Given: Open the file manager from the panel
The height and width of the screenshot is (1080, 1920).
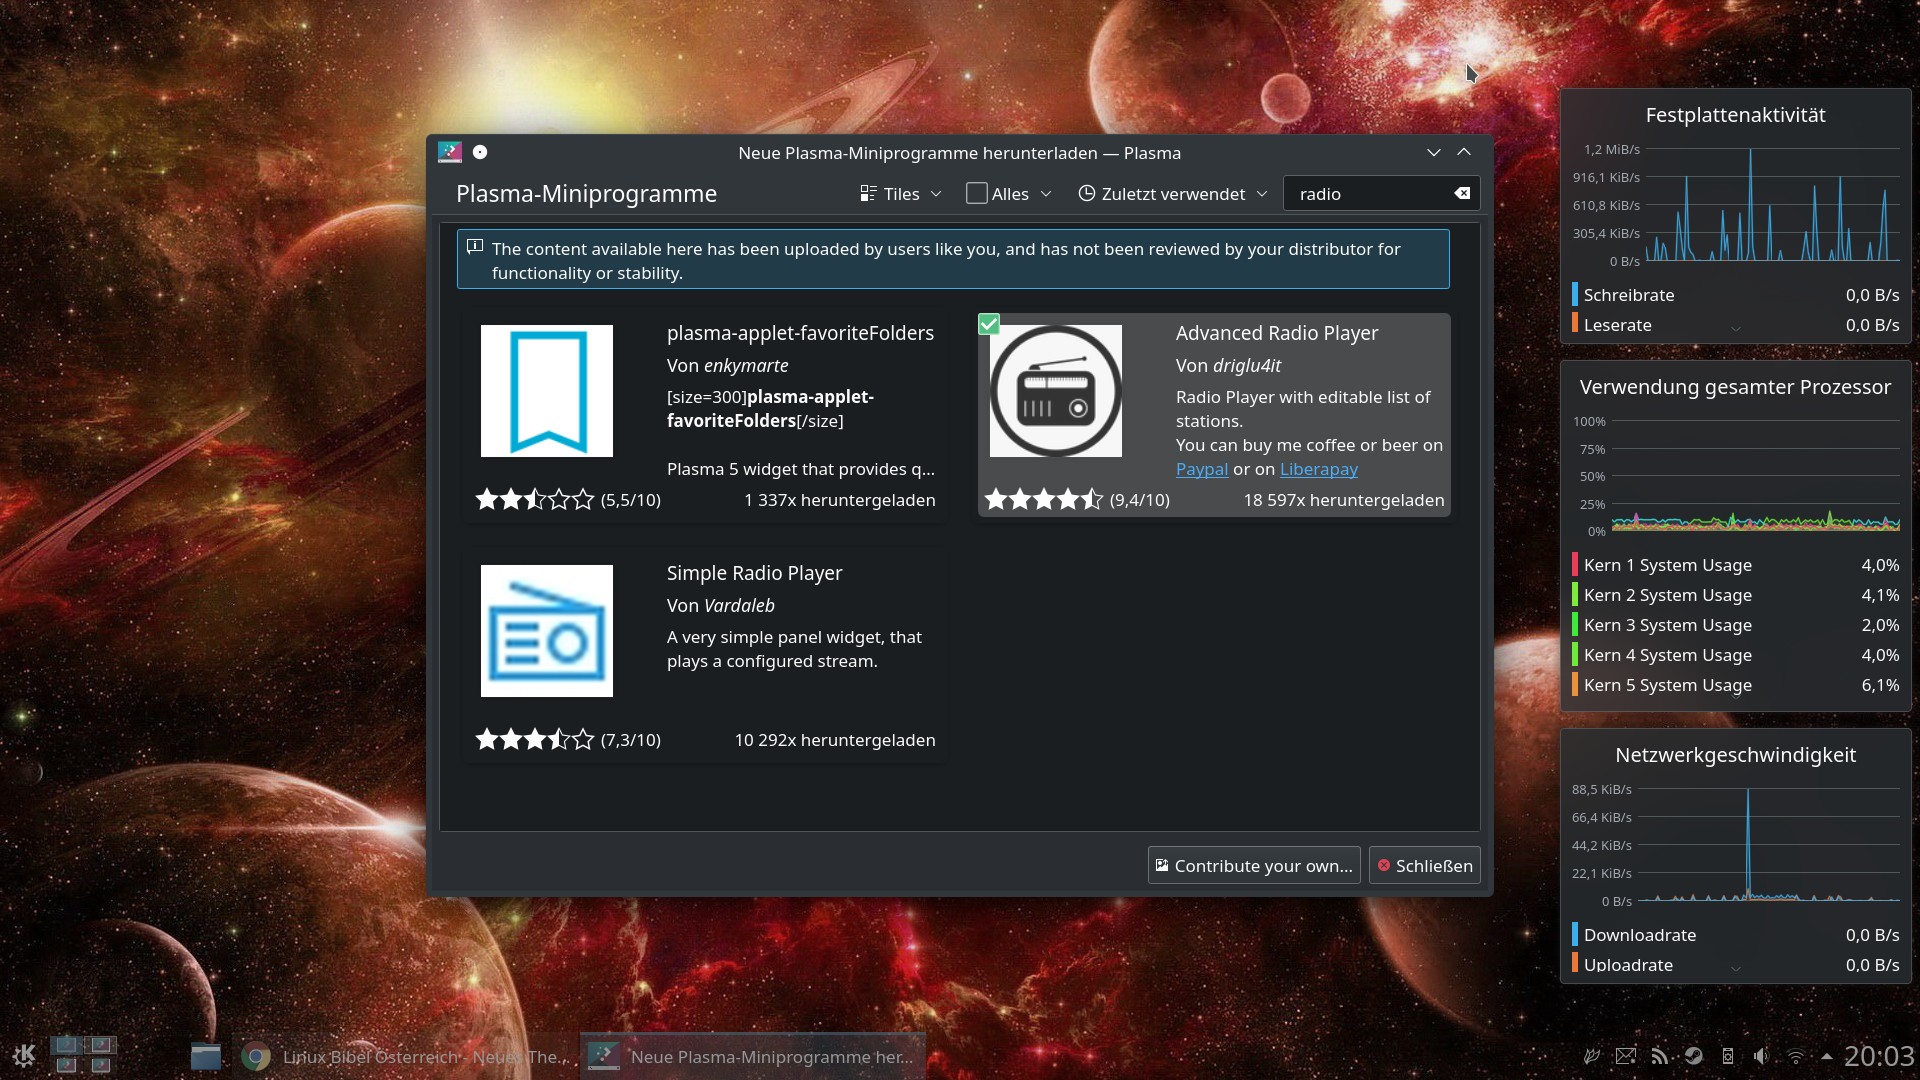Looking at the screenshot, I should (x=205, y=1056).
